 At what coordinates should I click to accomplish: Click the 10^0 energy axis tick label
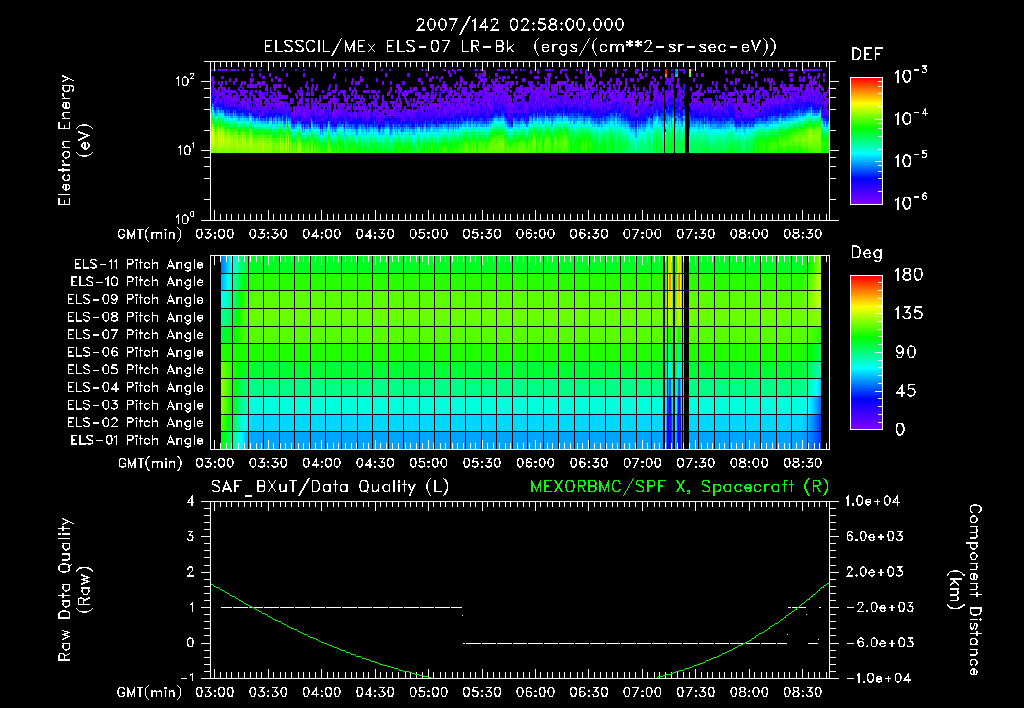(x=185, y=217)
